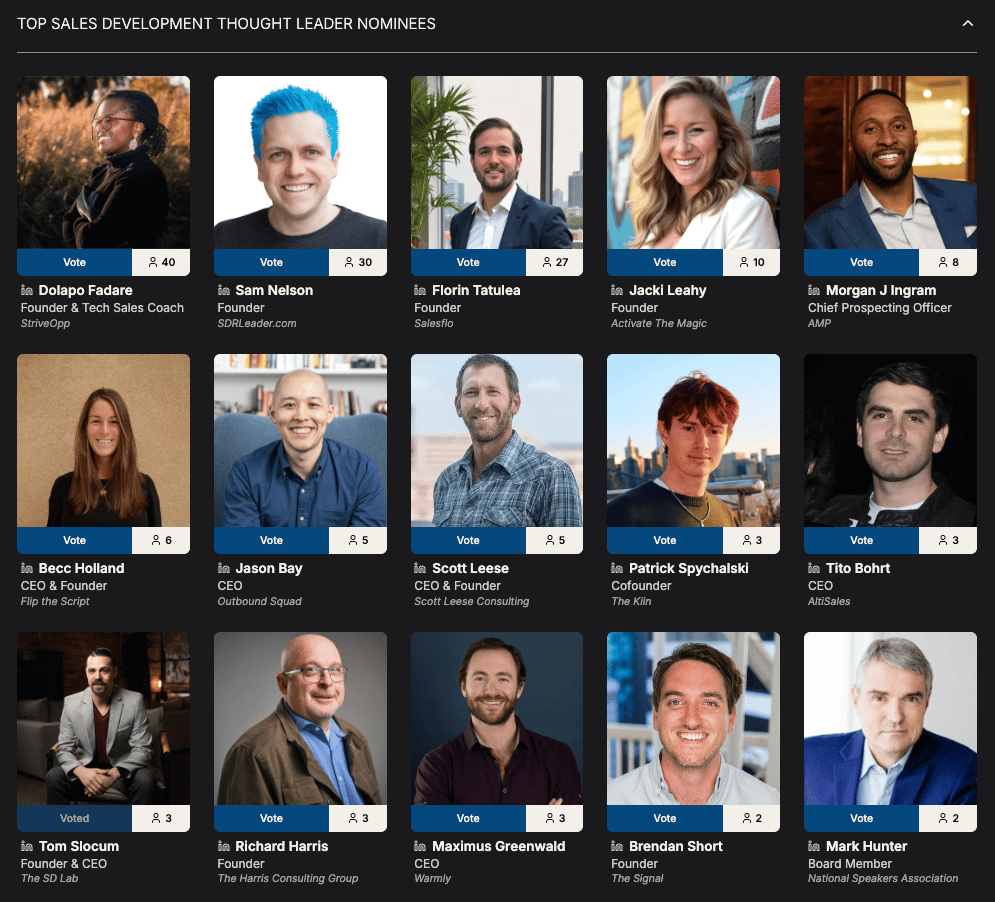Vote for Brendan Short
Screen dimensions: 995x902
point(665,818)
